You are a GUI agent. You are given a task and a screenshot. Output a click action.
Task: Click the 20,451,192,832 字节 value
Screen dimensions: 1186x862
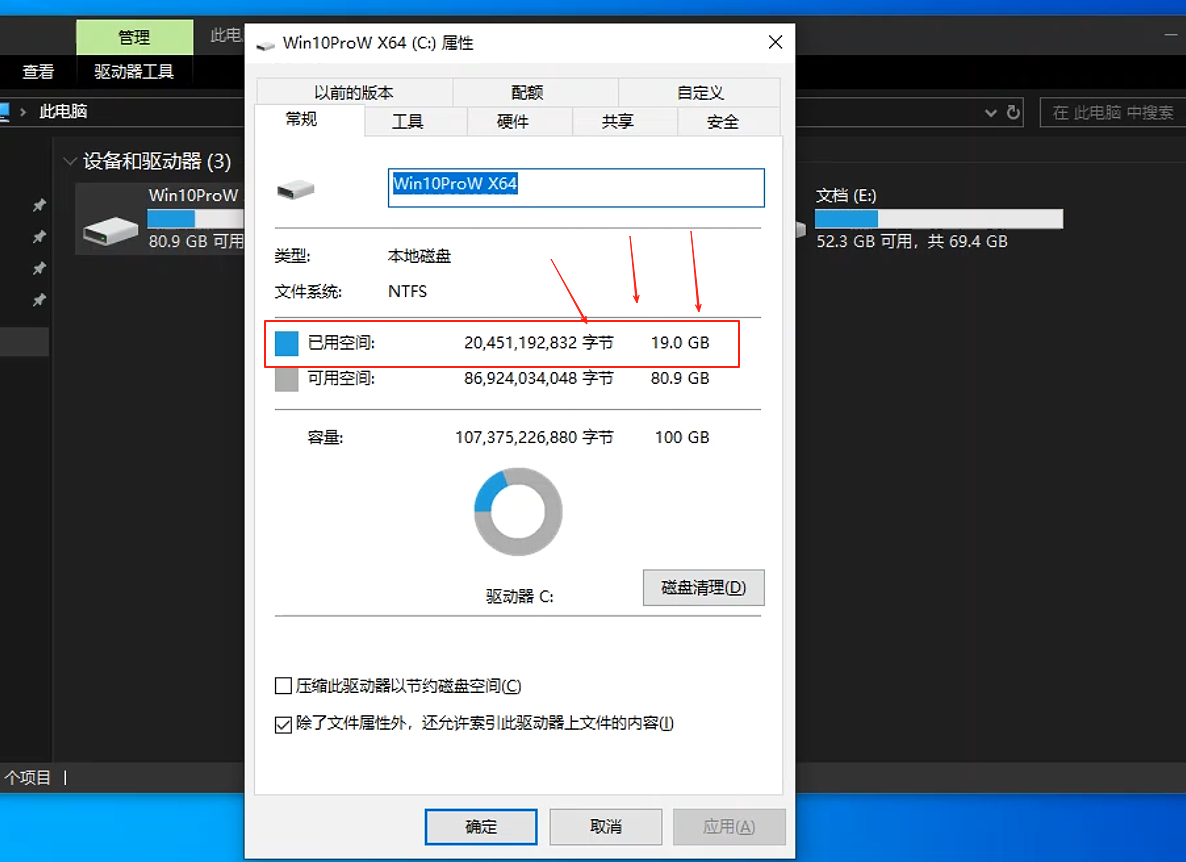click(539, 343)
